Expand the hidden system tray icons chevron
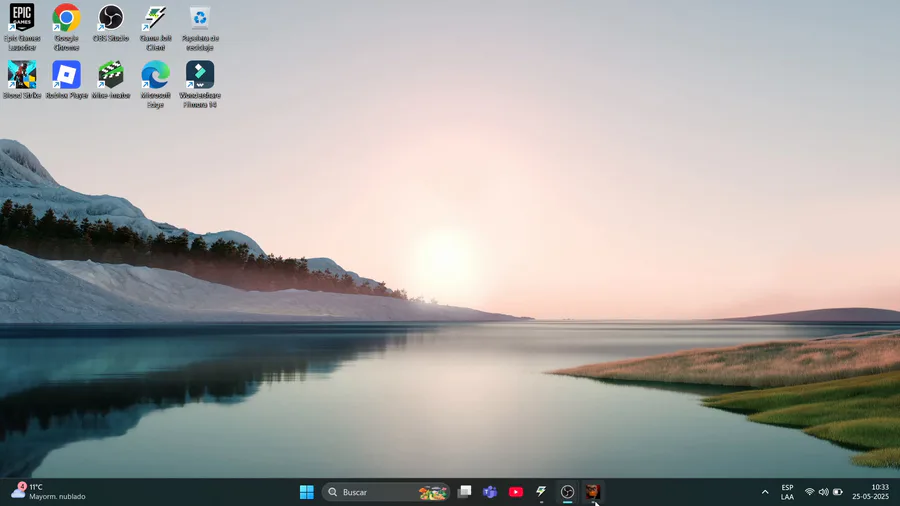The width and height of the screenshot is (900, 506). [x=765, y=492]
